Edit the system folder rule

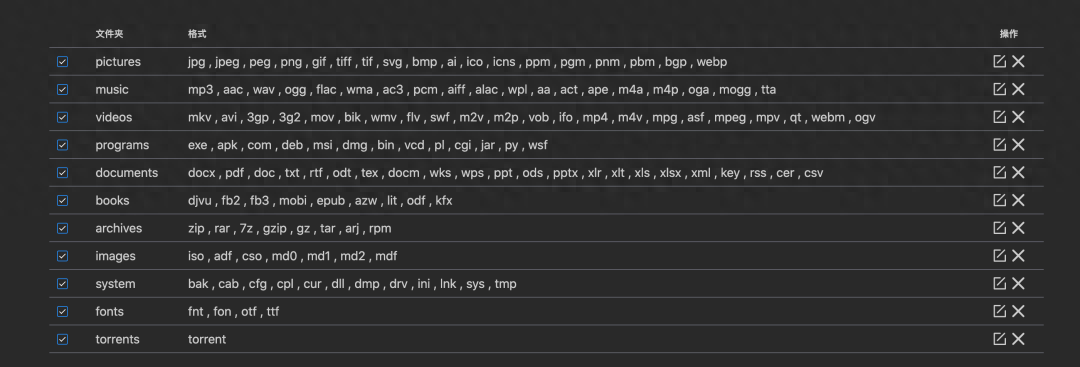pos(999,284)
